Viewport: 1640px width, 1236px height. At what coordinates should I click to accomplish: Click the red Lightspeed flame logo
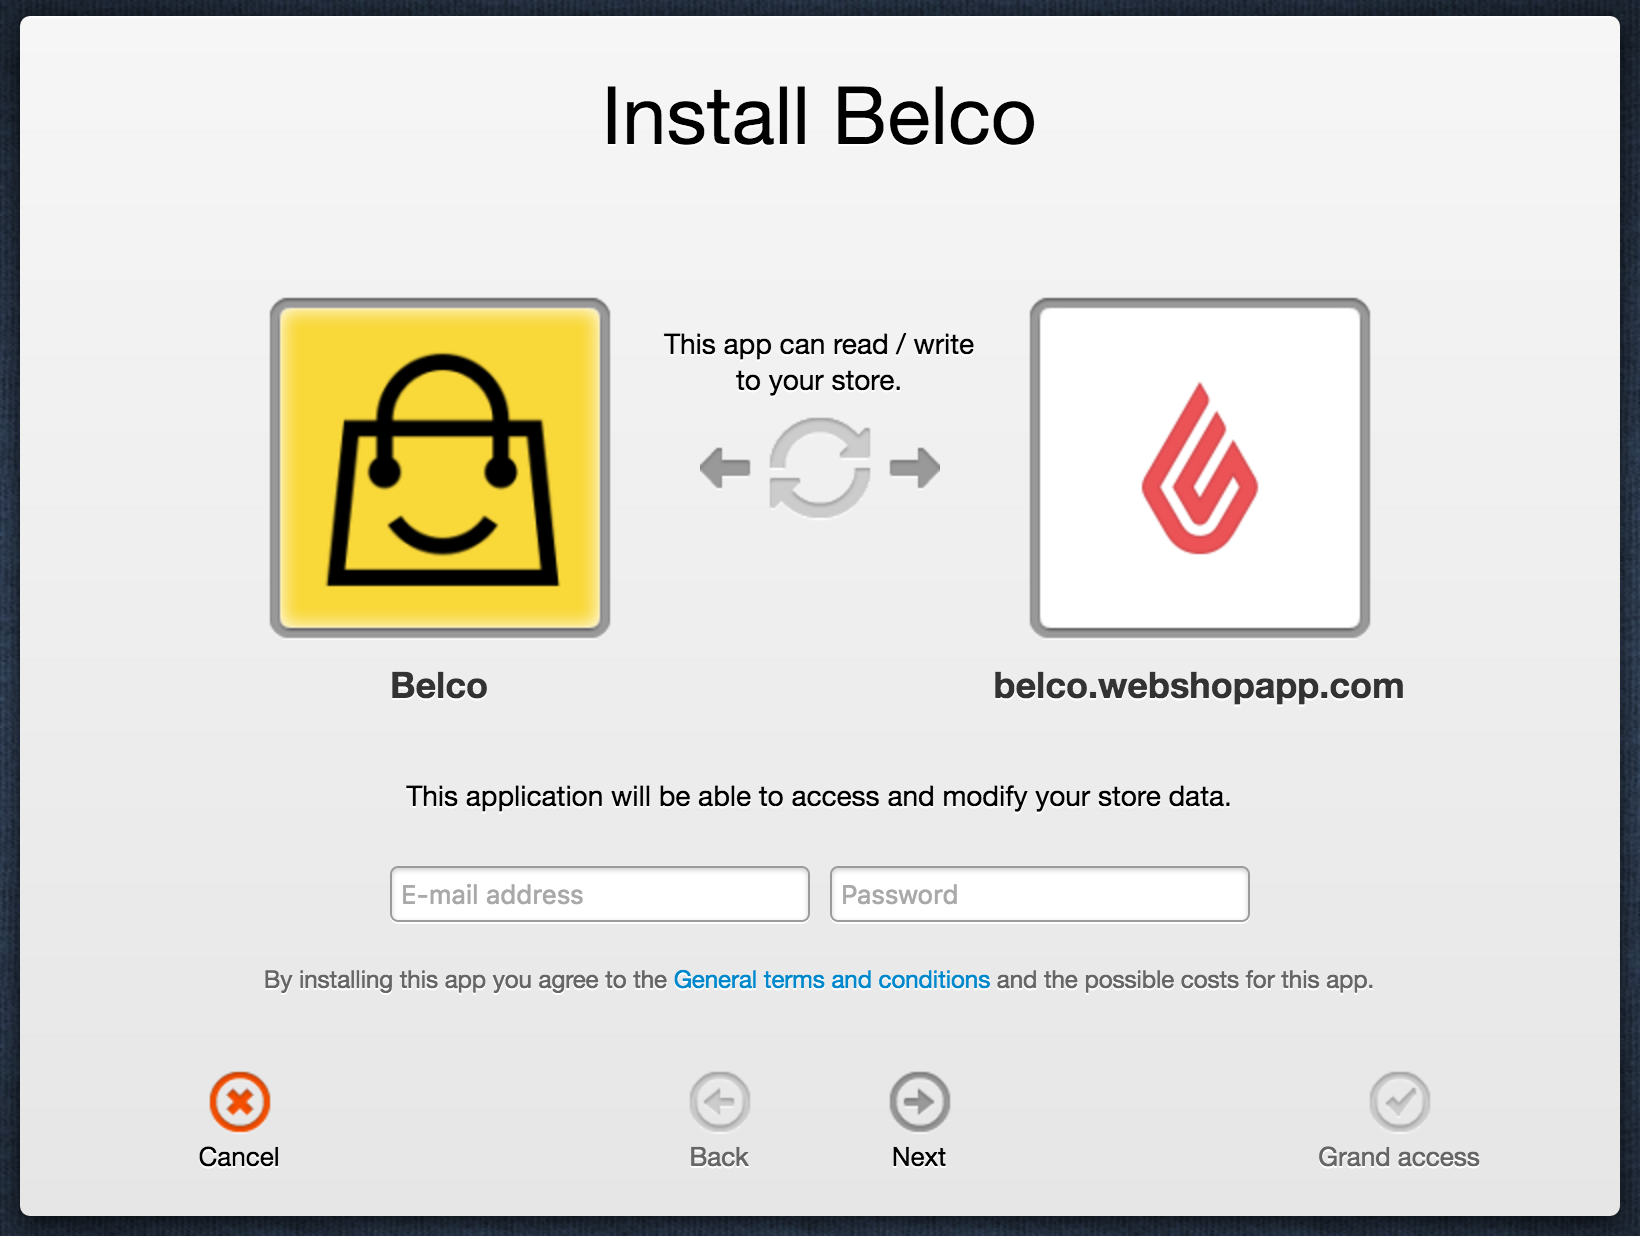point(1200,467)
